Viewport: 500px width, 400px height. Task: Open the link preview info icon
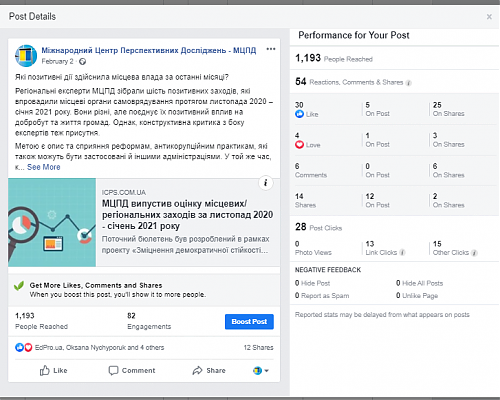(x=266, y=183)
